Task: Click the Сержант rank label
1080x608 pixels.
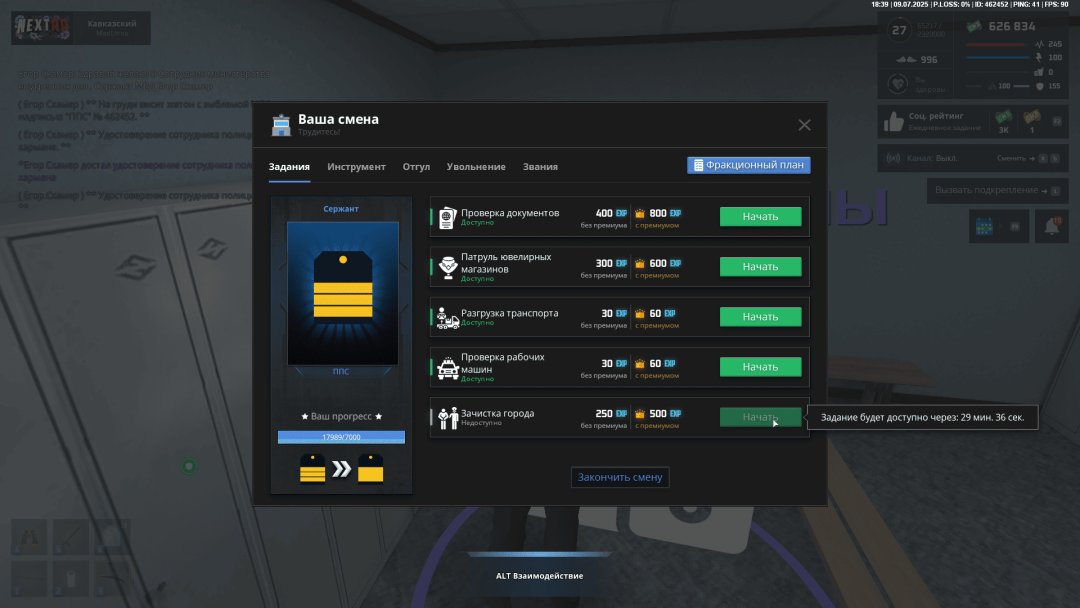Action: click(x=341, y=209)
